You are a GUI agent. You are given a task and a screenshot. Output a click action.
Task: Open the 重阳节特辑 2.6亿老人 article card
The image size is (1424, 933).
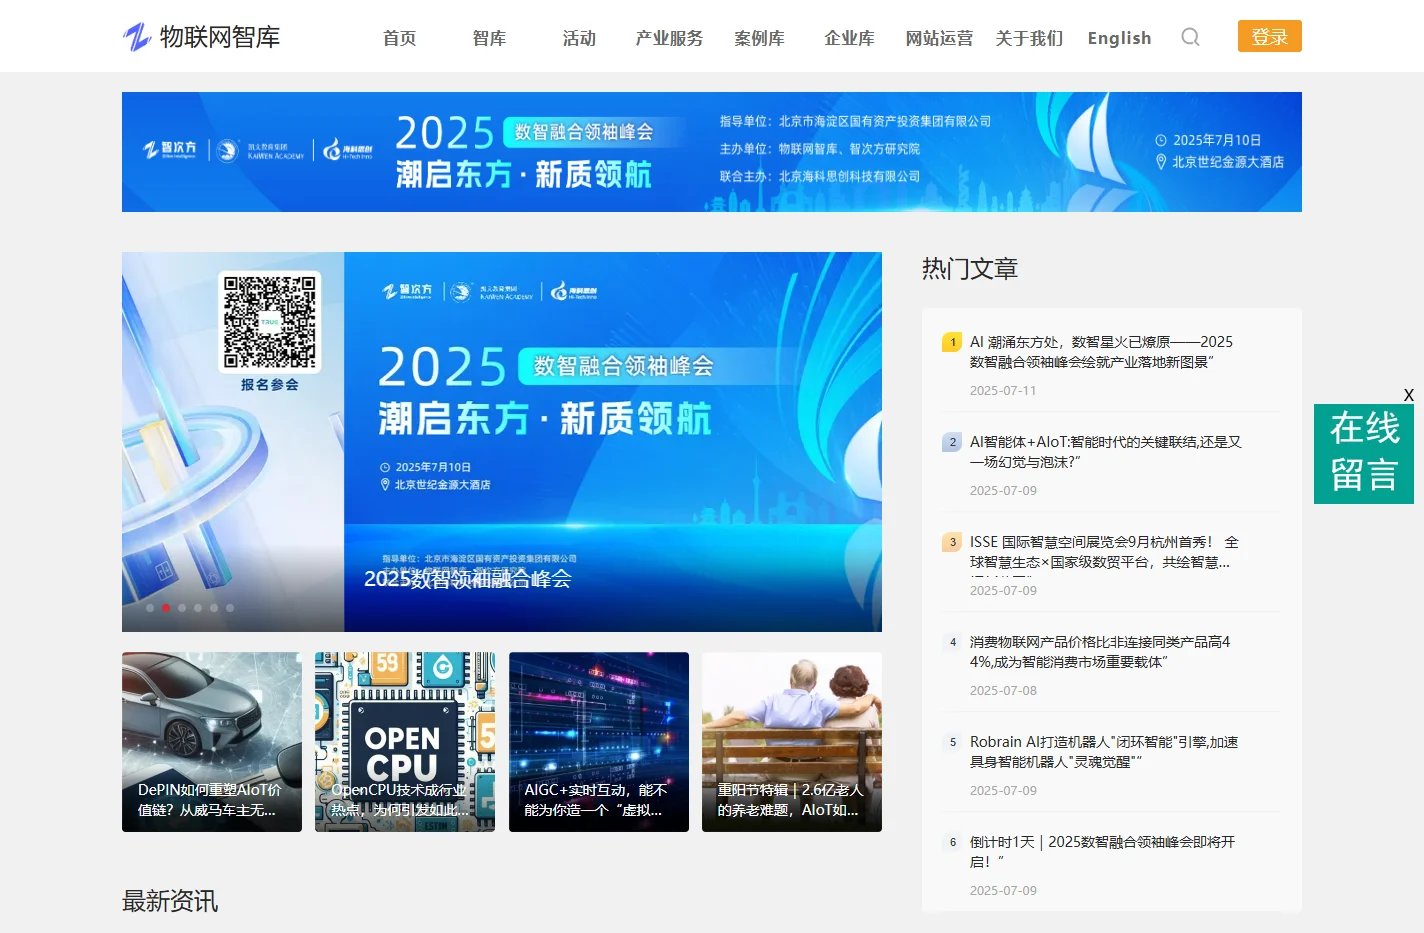(x=792, y=742)
